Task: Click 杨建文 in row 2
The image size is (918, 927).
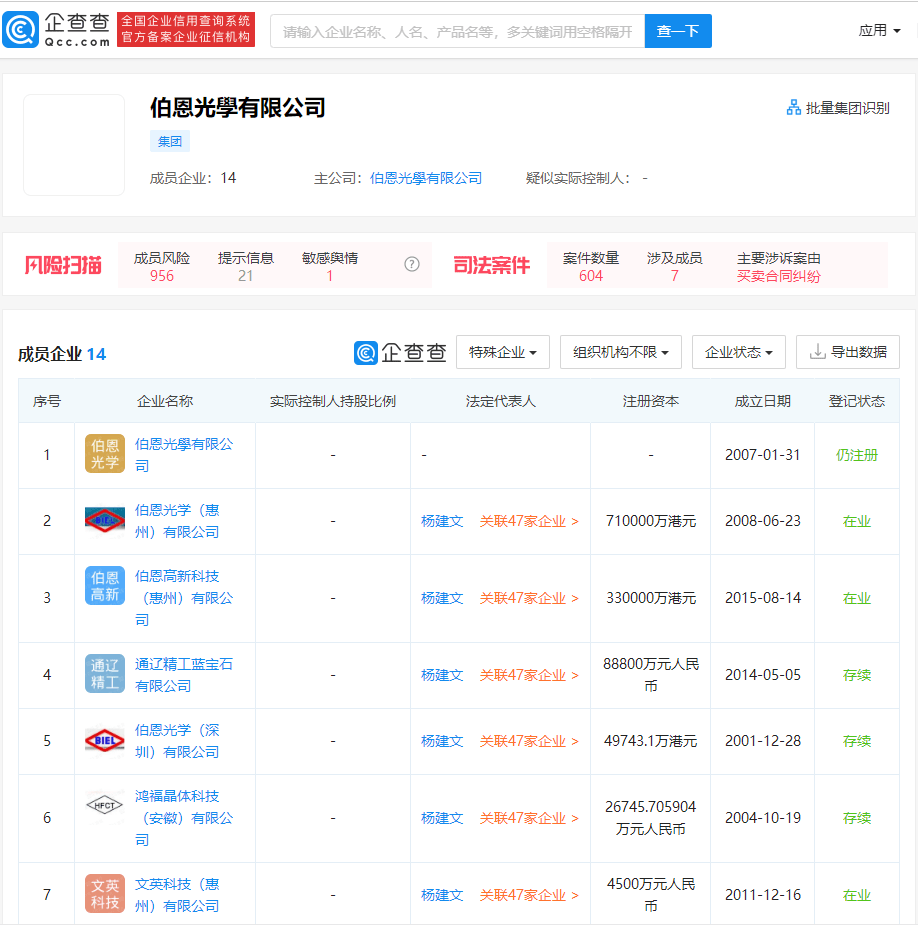Action: pos(442,521)
